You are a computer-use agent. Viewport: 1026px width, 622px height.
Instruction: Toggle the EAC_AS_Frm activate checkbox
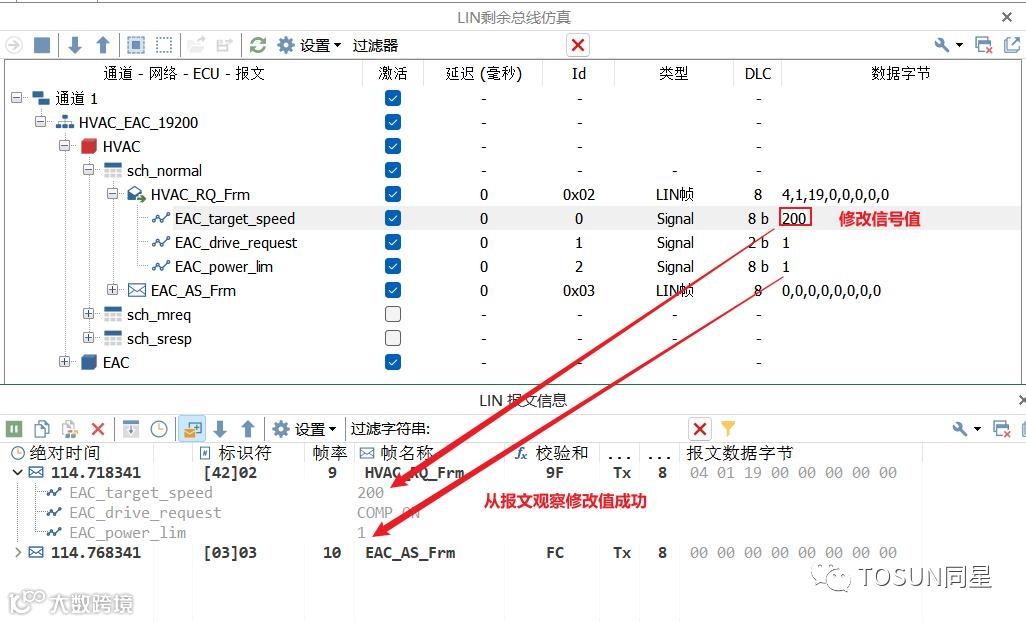(x=393, y=290)
